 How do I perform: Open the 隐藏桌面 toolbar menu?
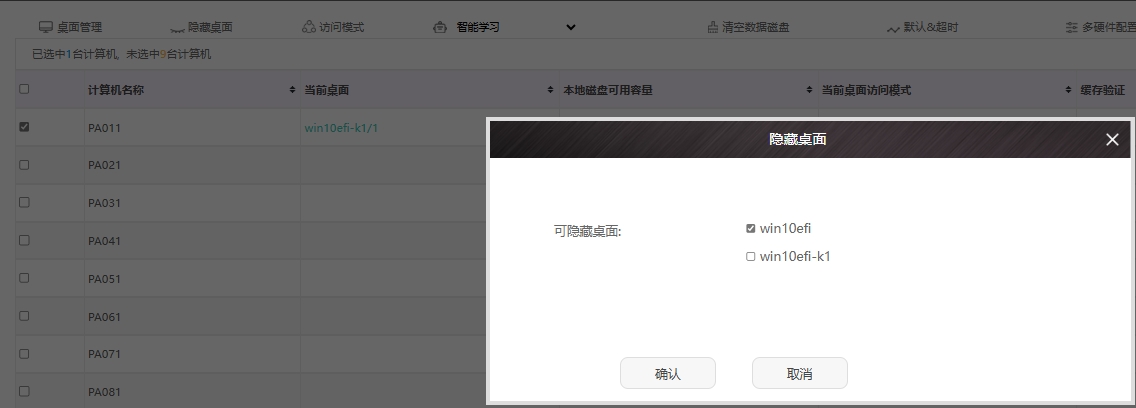[x=210, y=28]
